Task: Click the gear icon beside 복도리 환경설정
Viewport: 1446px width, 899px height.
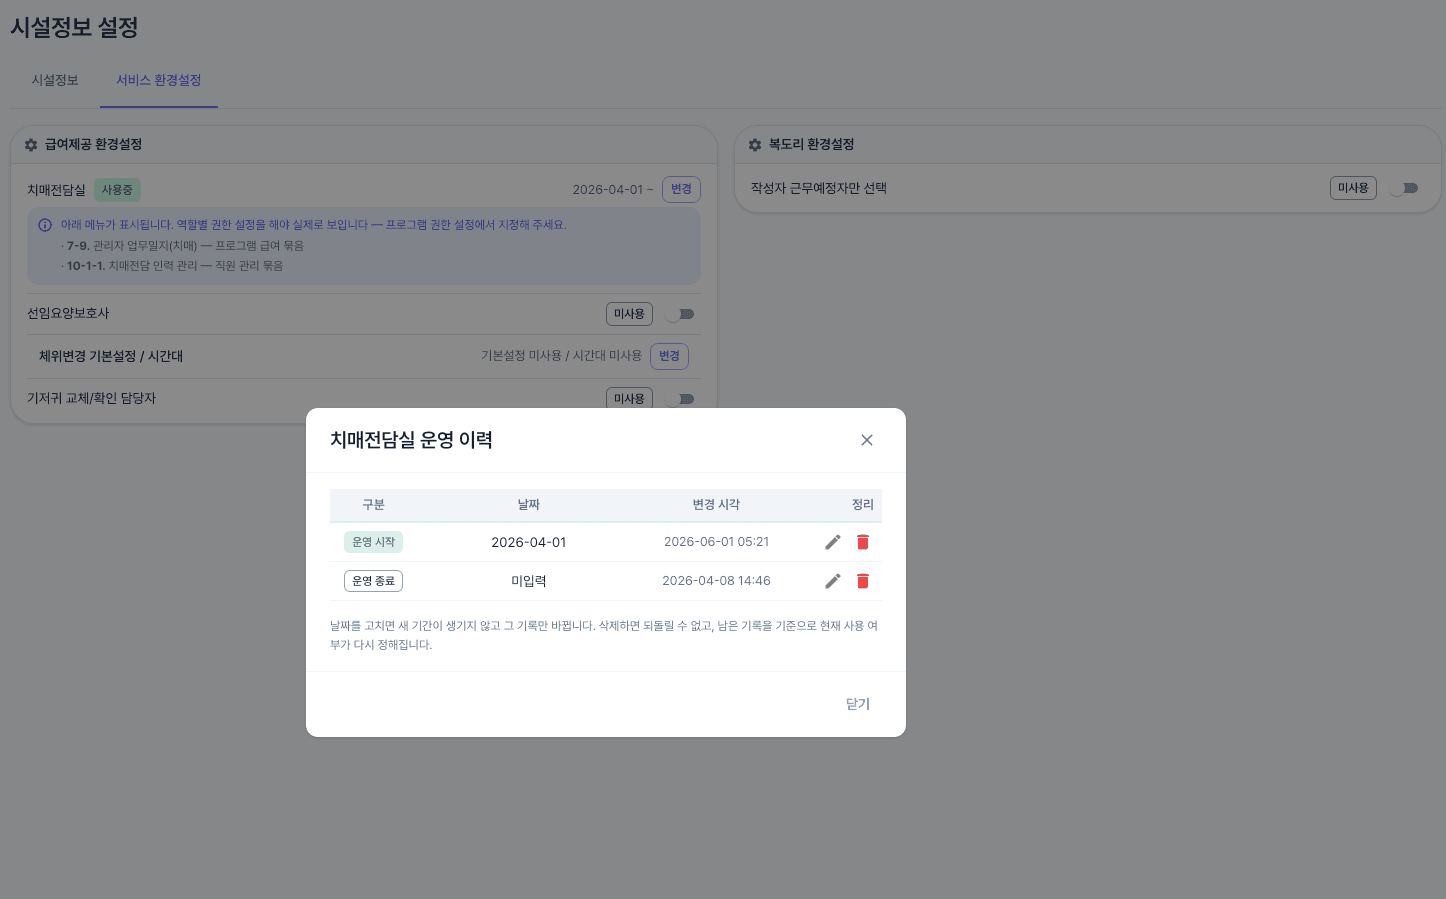Action: pos(755,145)
